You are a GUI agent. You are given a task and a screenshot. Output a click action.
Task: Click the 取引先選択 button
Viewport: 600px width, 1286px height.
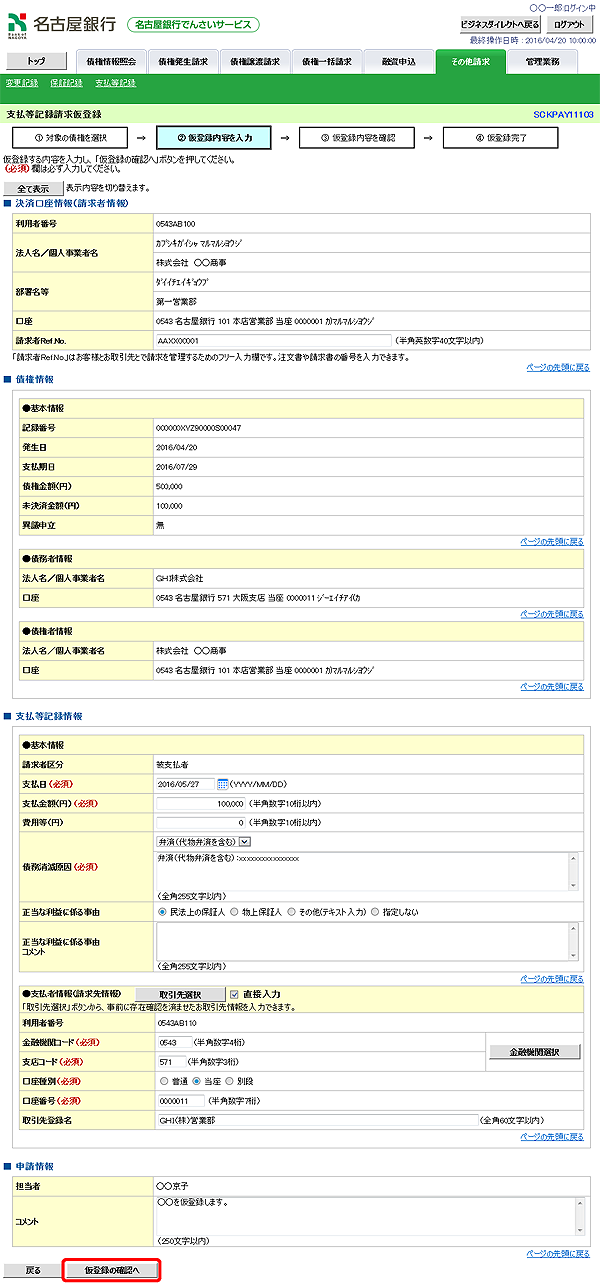click(180, 995)
